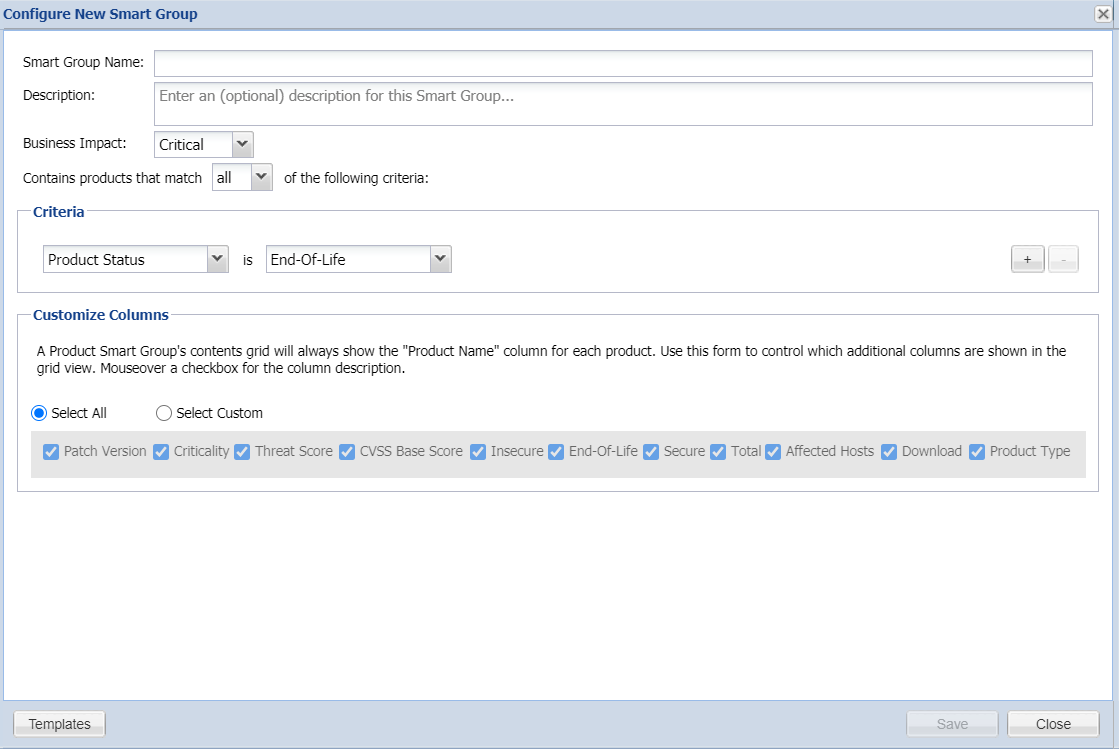1119x749 pixels.
Task: Toggle the CVSS Base Score checkbox
Action: coord(347,452)
